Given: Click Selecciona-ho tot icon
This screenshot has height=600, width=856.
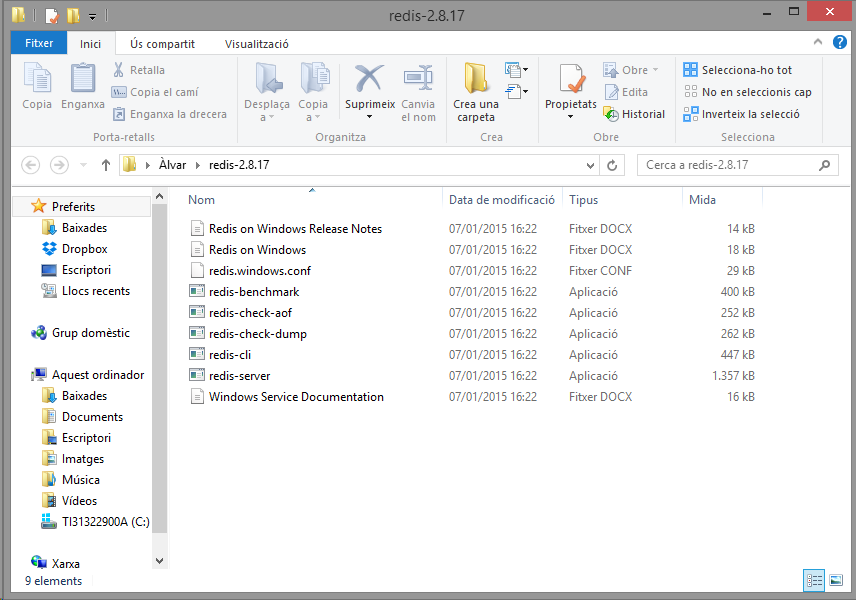Looking at the screenshot, I should [691, 70].
